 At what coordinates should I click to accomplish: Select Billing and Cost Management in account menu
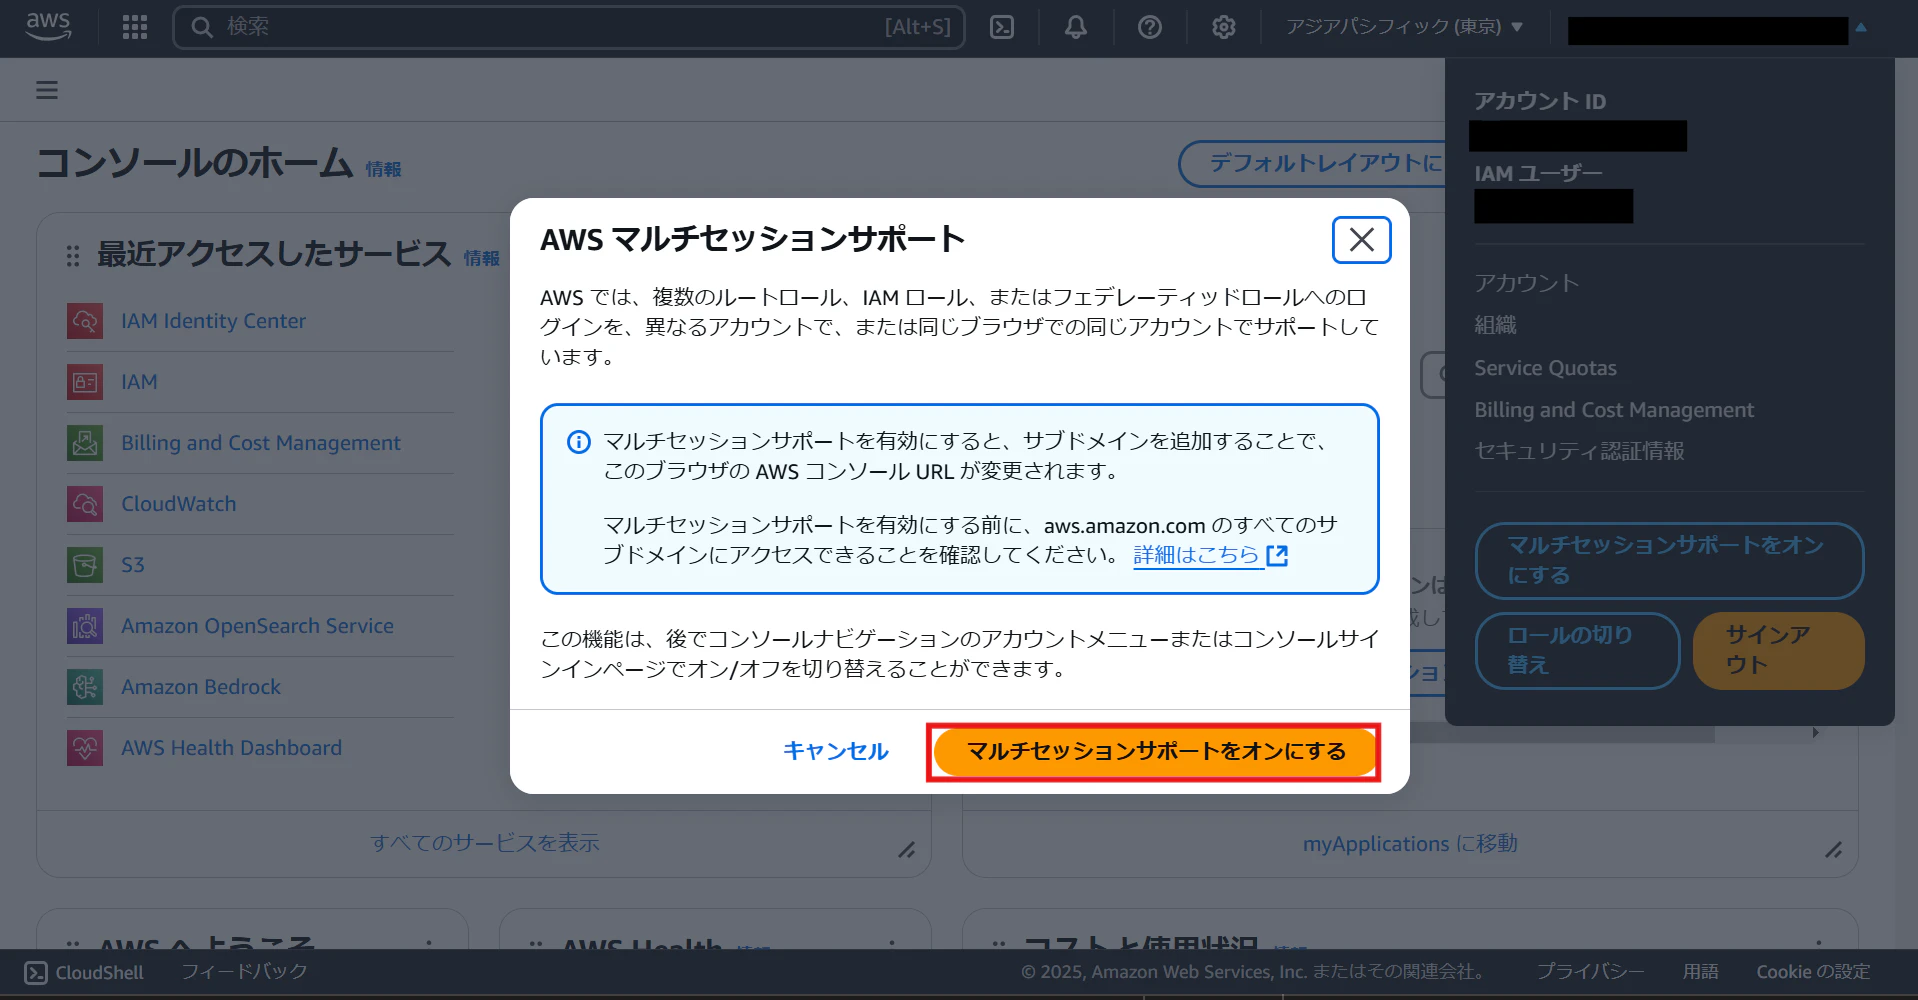(1614, 410)
